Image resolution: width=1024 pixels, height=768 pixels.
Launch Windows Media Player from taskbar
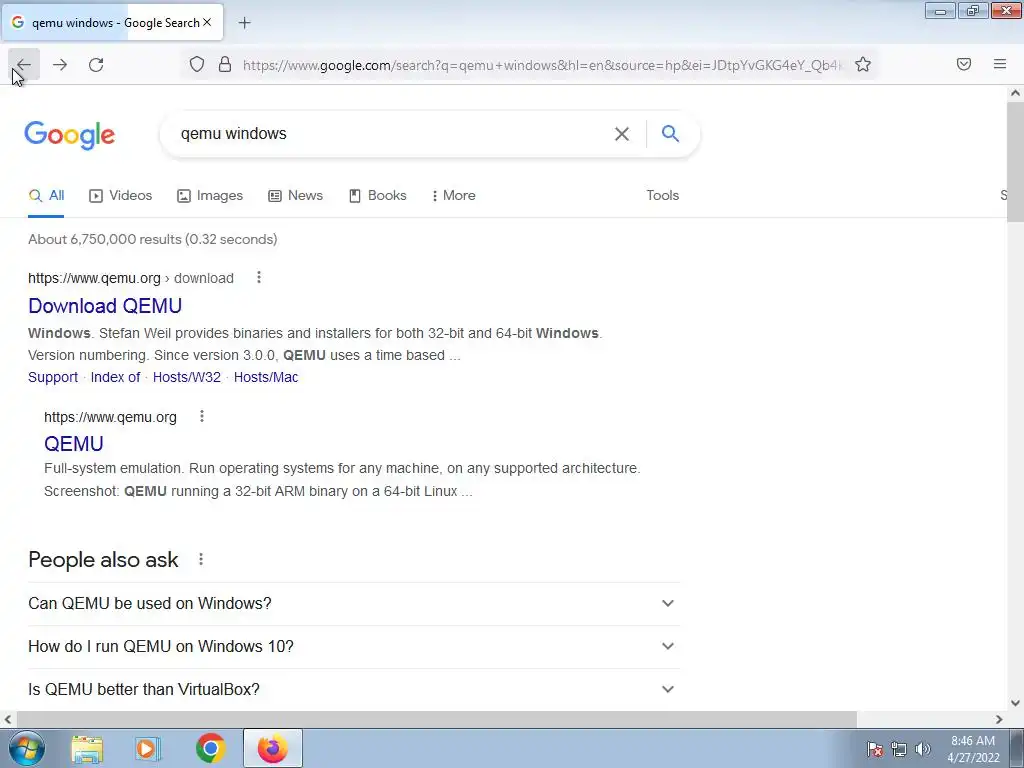coord(148,749)
